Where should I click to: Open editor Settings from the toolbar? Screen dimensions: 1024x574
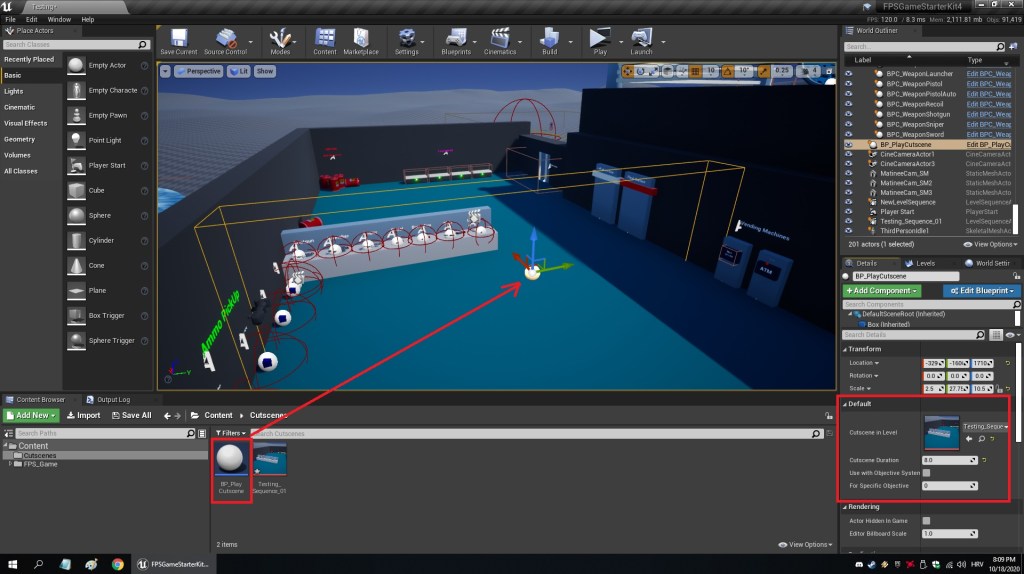[x=407, y=40]
